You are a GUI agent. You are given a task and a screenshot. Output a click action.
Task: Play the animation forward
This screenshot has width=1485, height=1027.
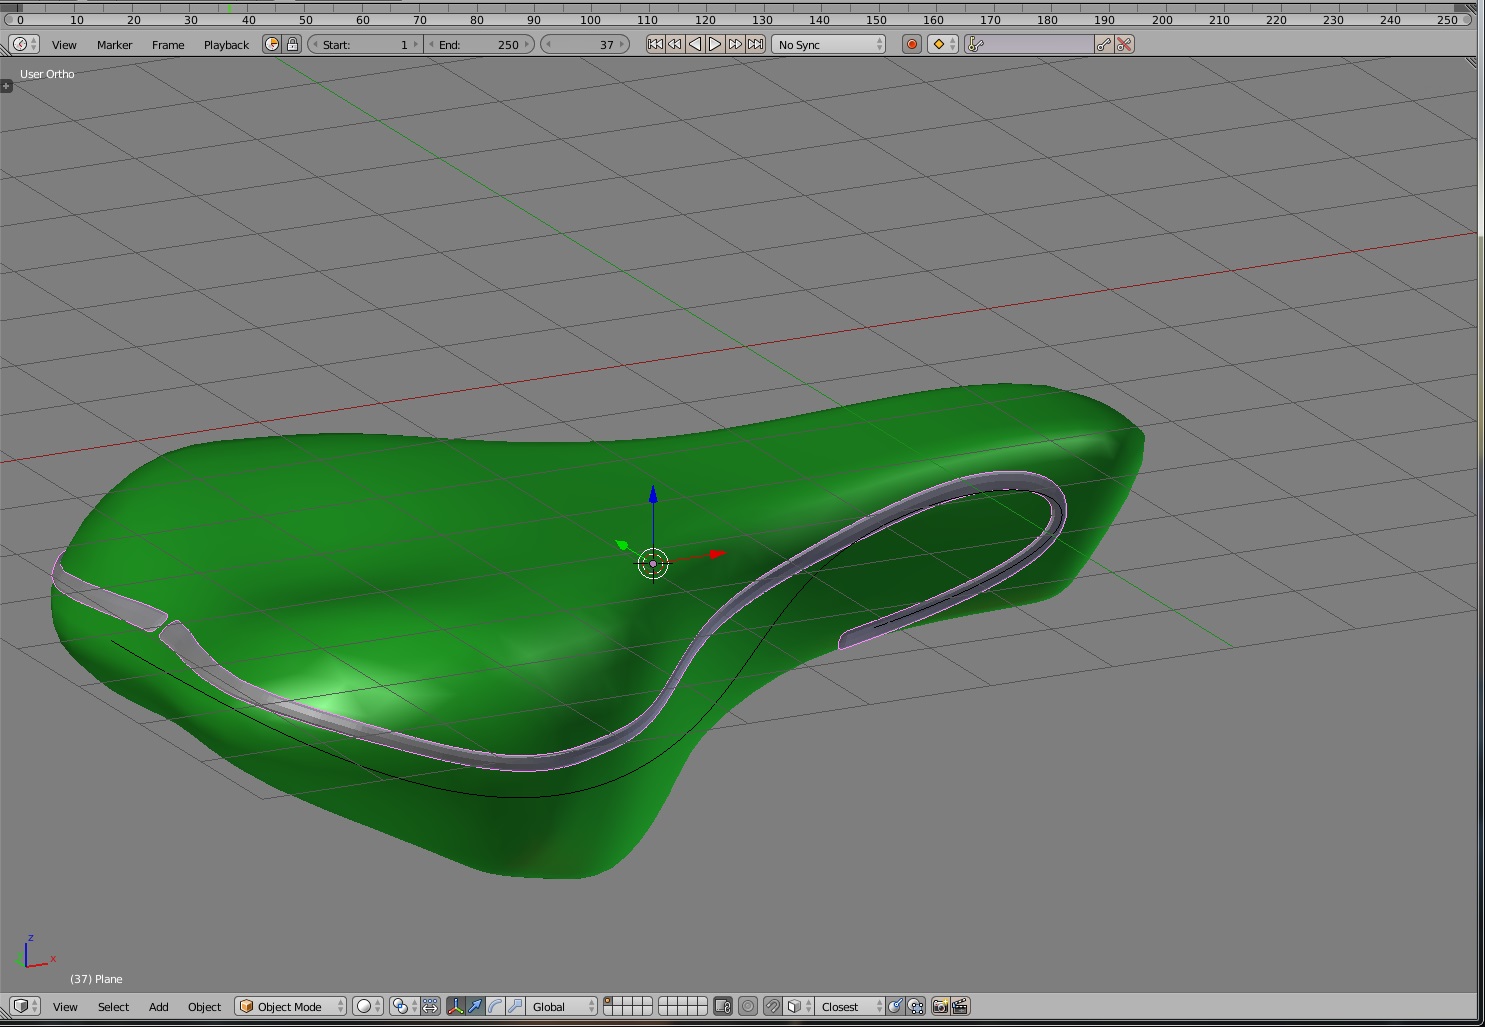pos(715,44)
